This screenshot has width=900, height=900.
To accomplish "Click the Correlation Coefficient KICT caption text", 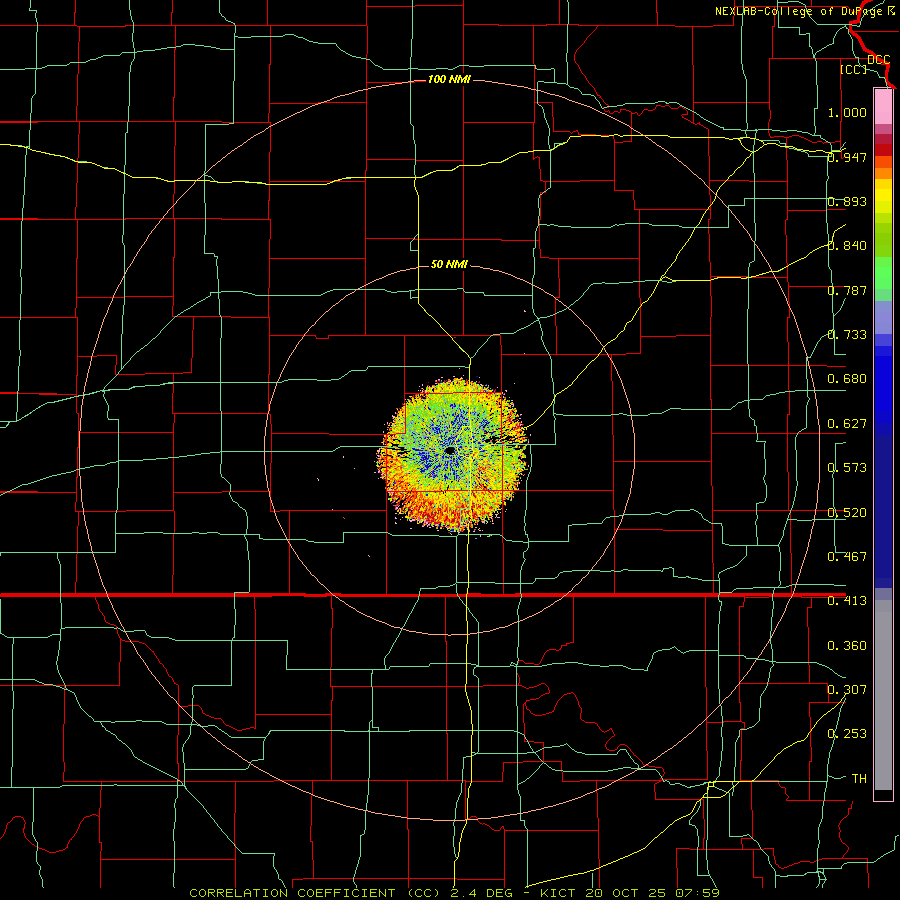I will point(454,893).
